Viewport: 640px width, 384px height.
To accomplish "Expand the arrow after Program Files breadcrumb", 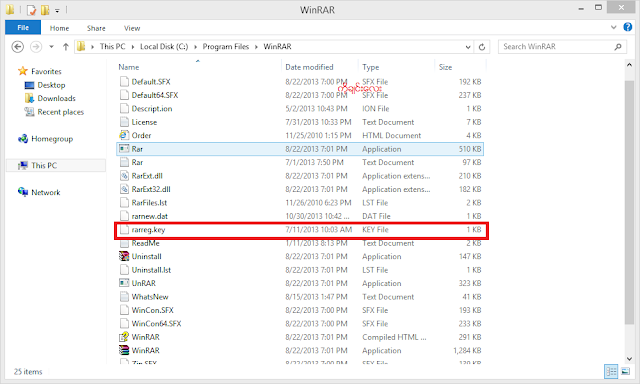I will click(x=256, y=47).
